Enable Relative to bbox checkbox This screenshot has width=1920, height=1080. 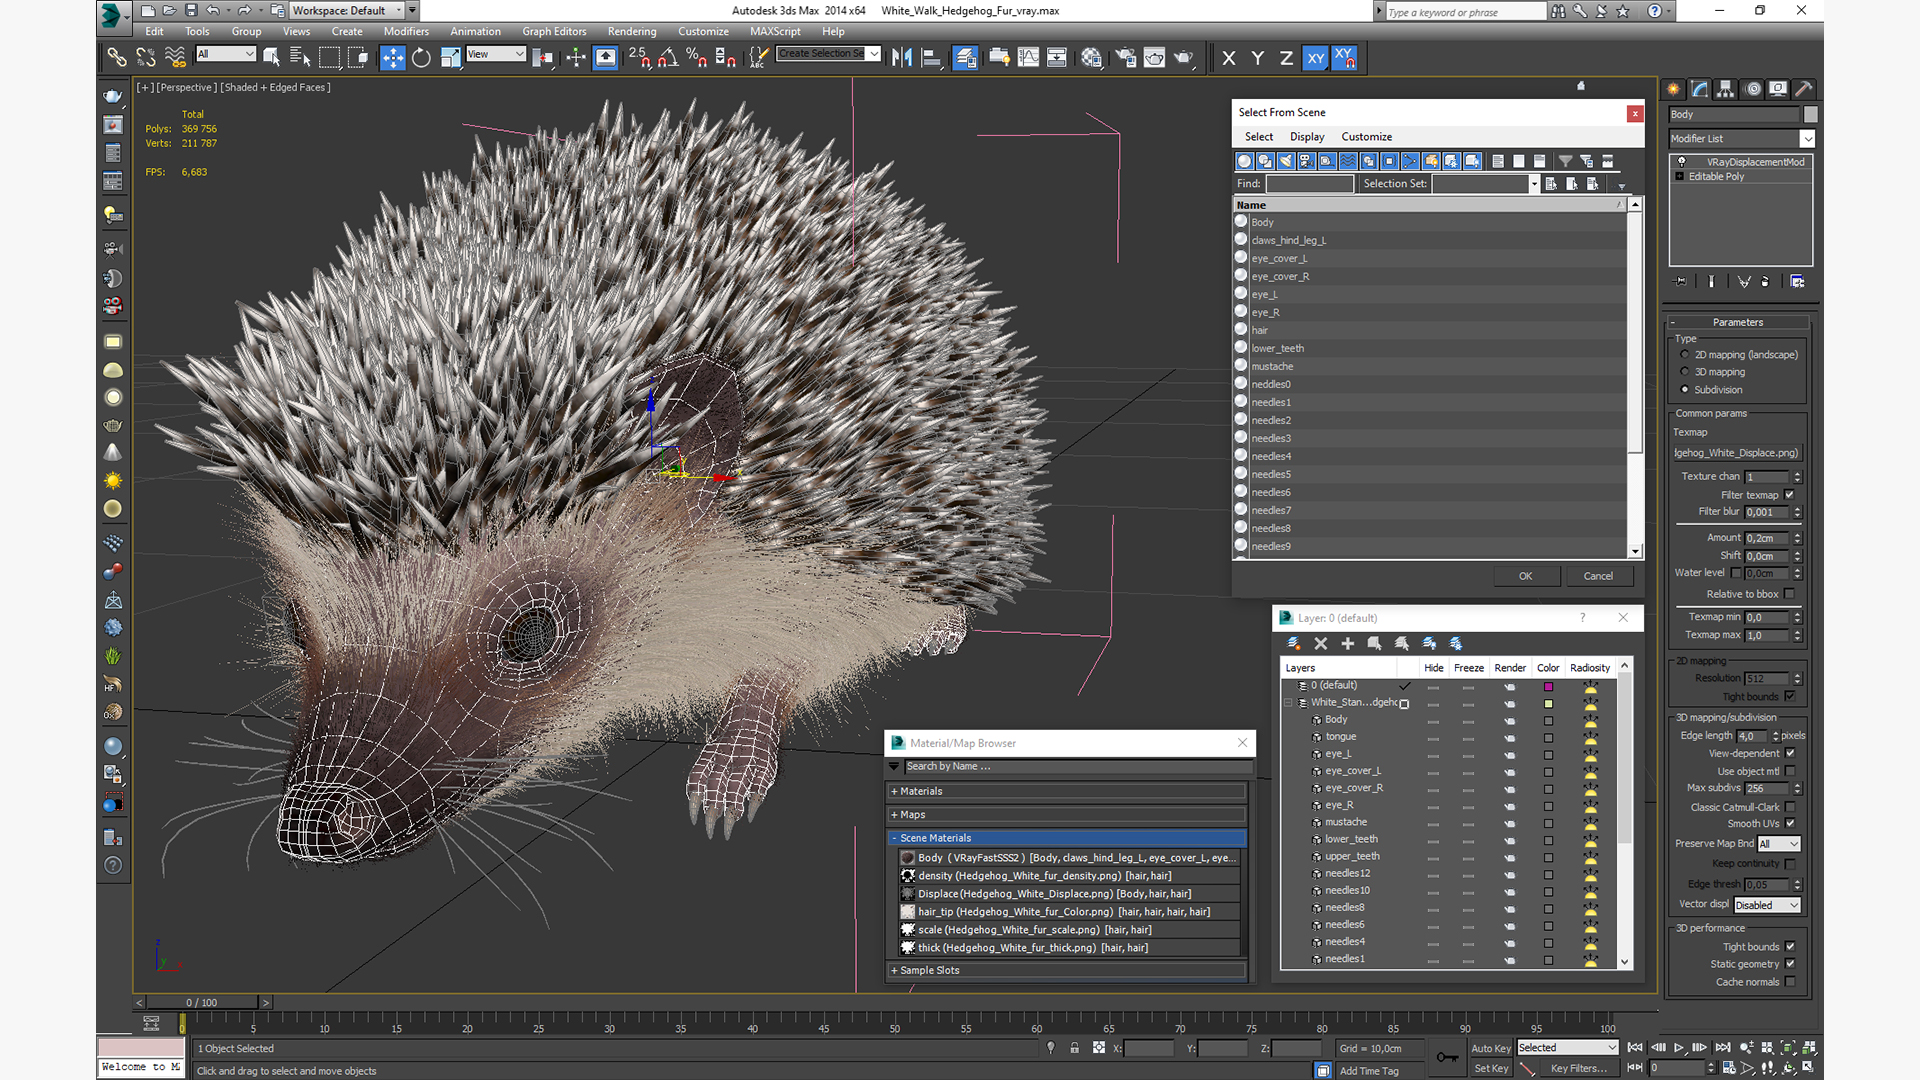coord(1790,594)
